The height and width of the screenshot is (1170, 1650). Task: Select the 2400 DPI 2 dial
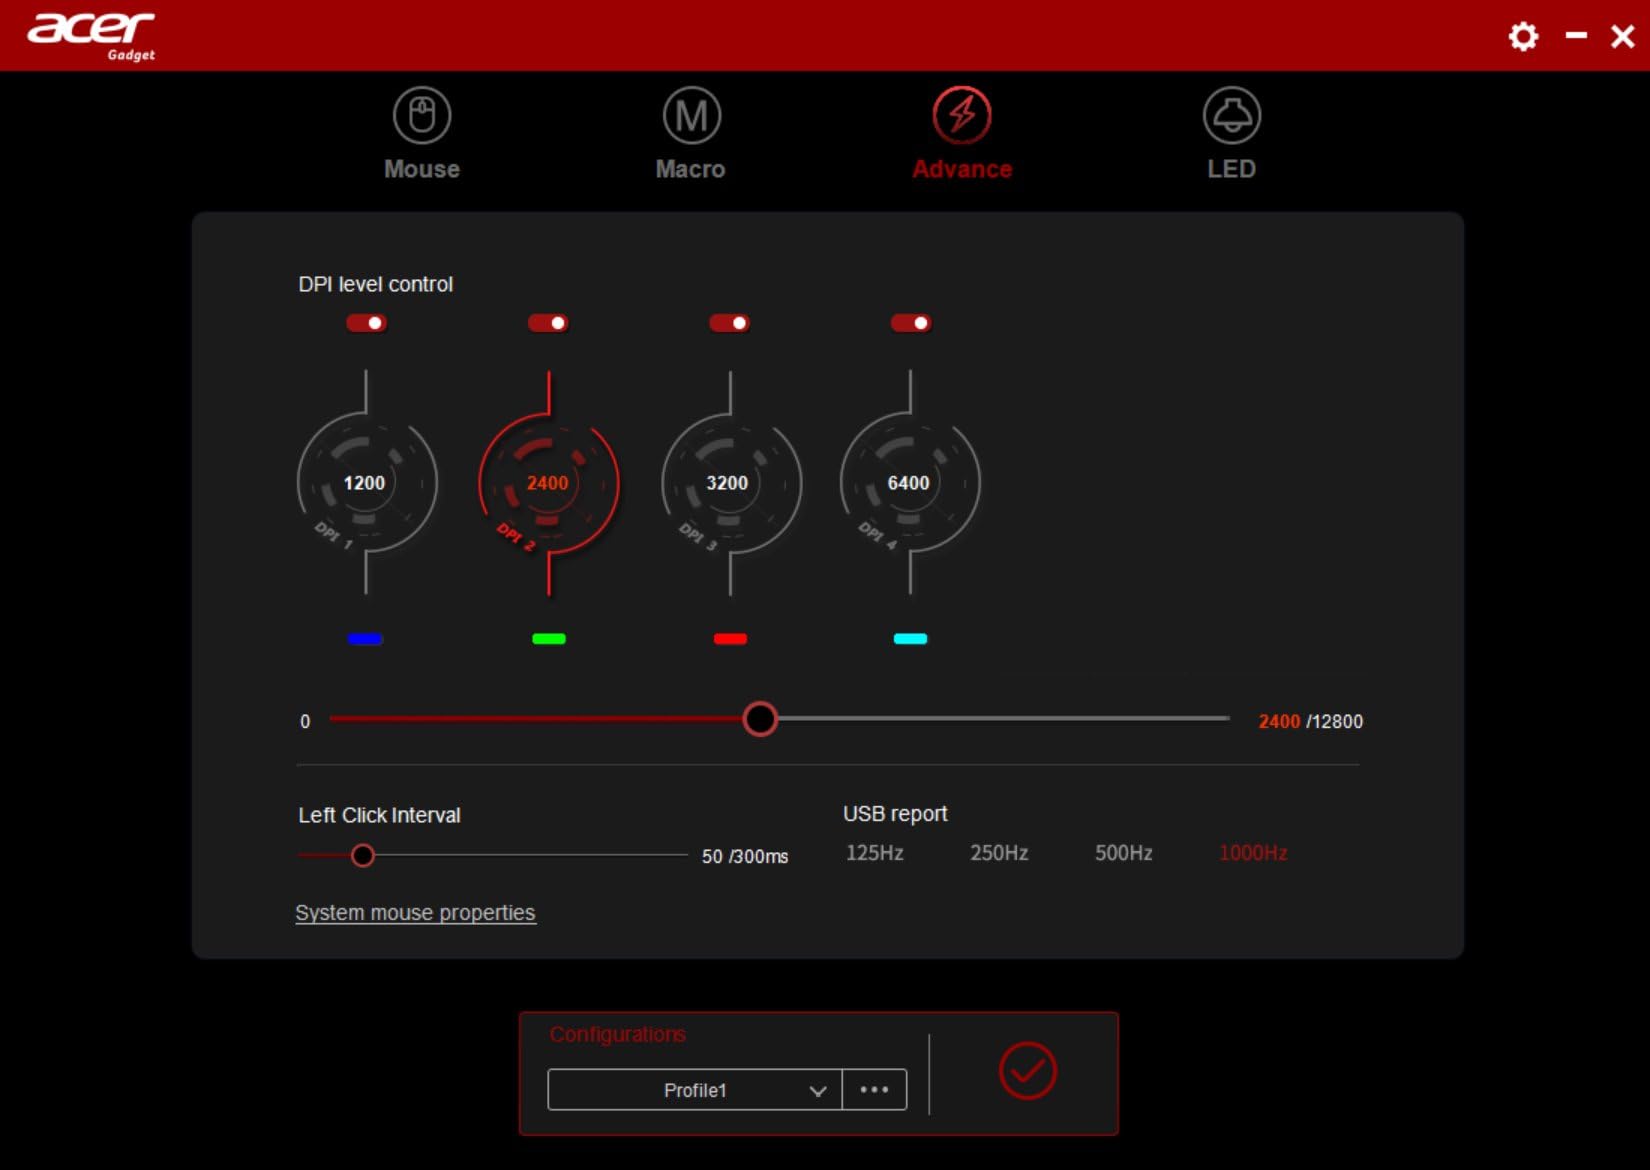pos(548,483)
